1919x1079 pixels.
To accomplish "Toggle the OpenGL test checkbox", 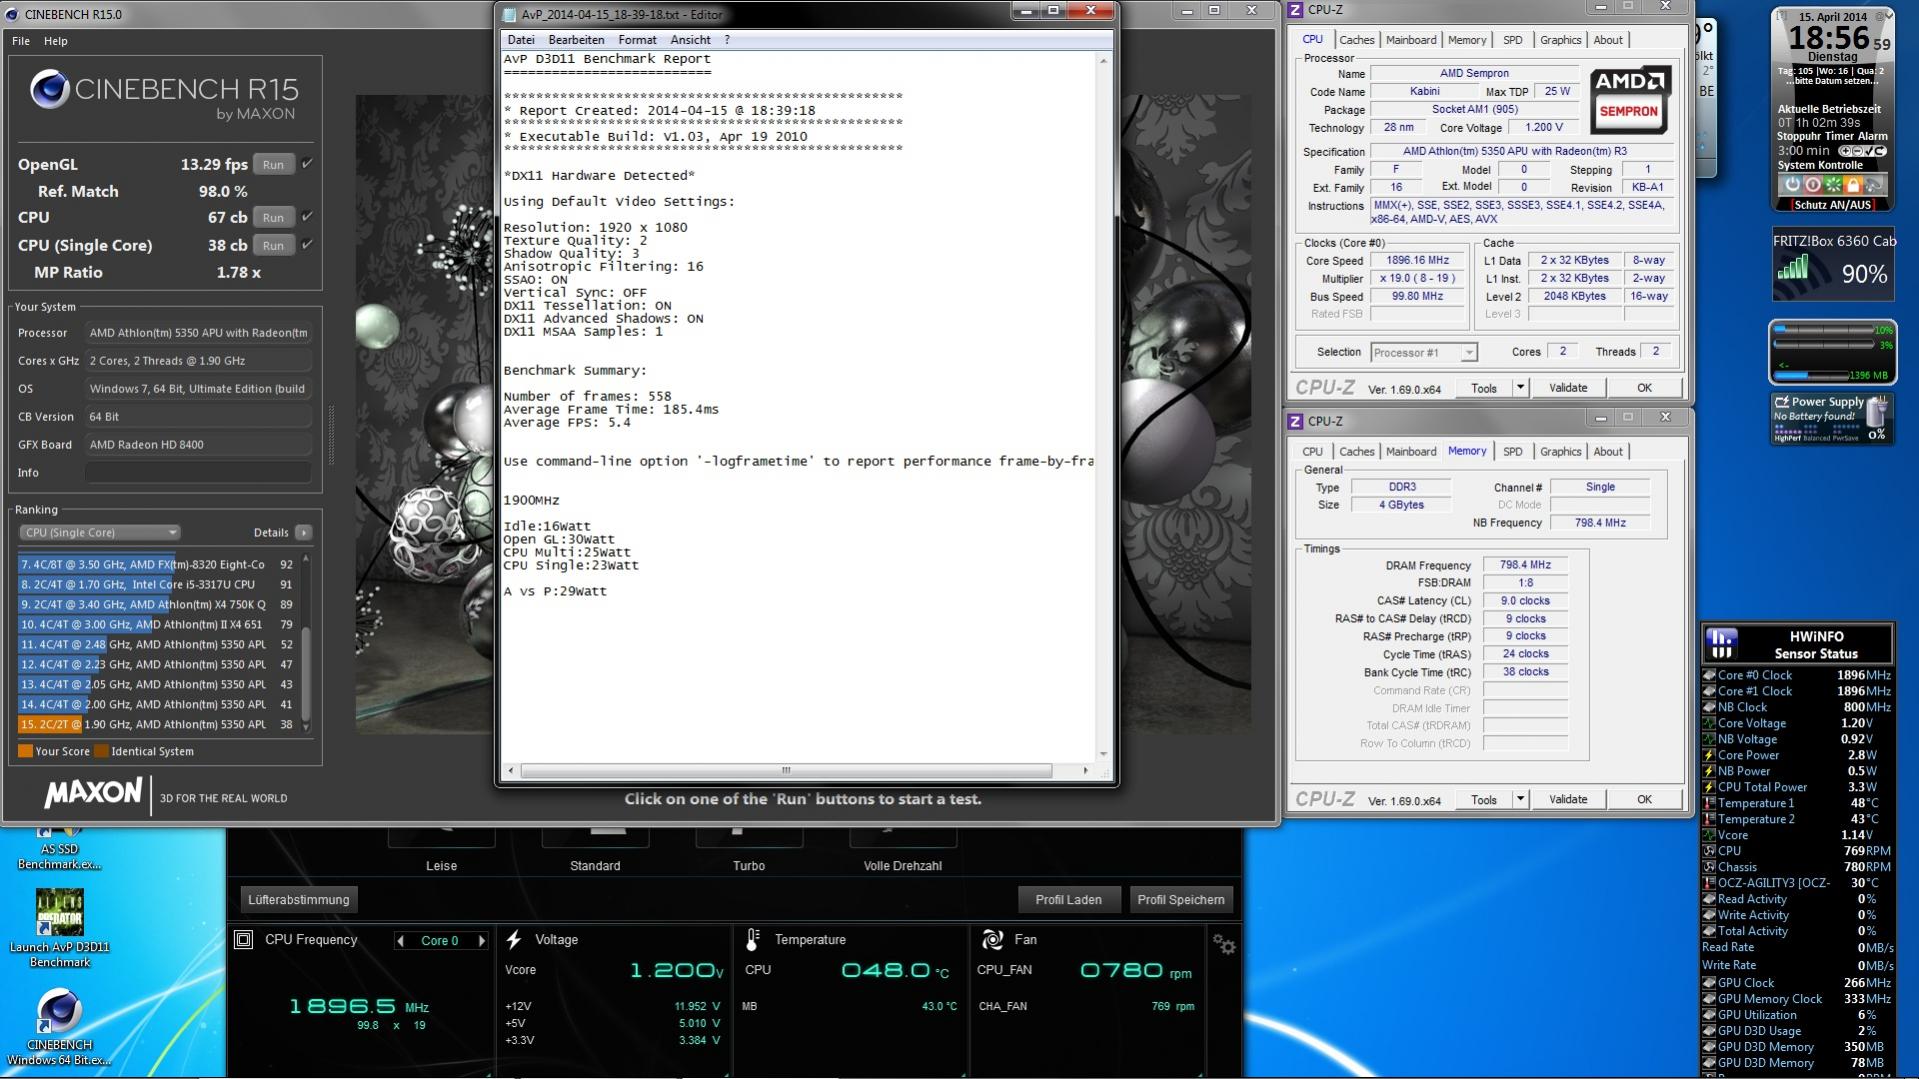I will (307, 164).
